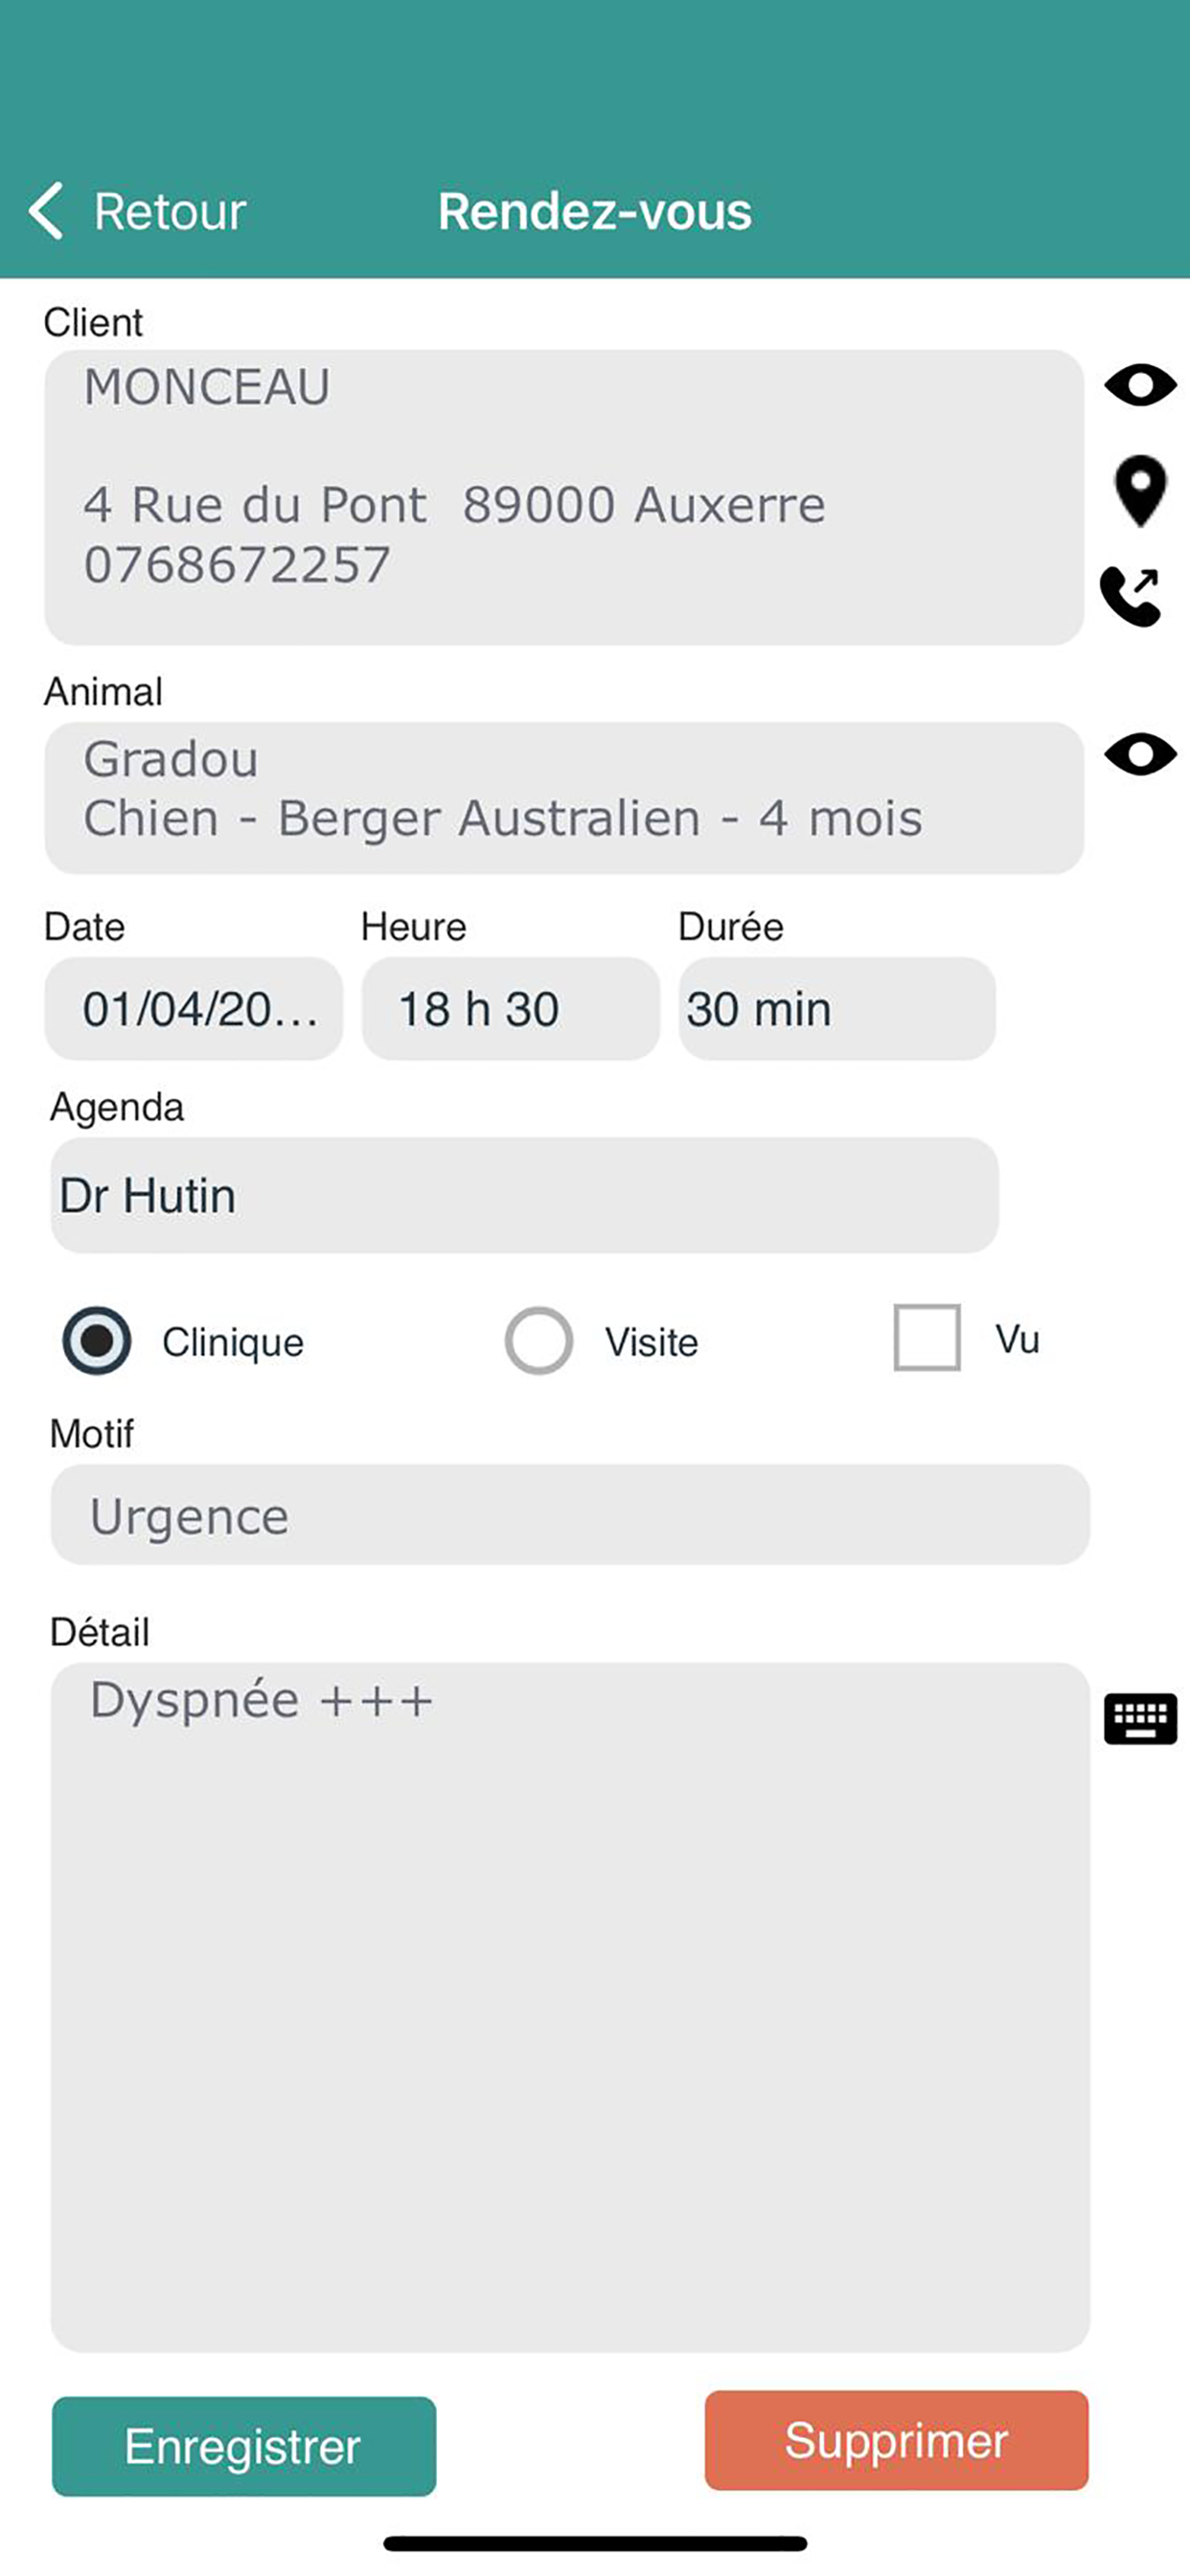View animal Gradou via eye icon
The image size is (1190, 2576).
[1140, 754]
